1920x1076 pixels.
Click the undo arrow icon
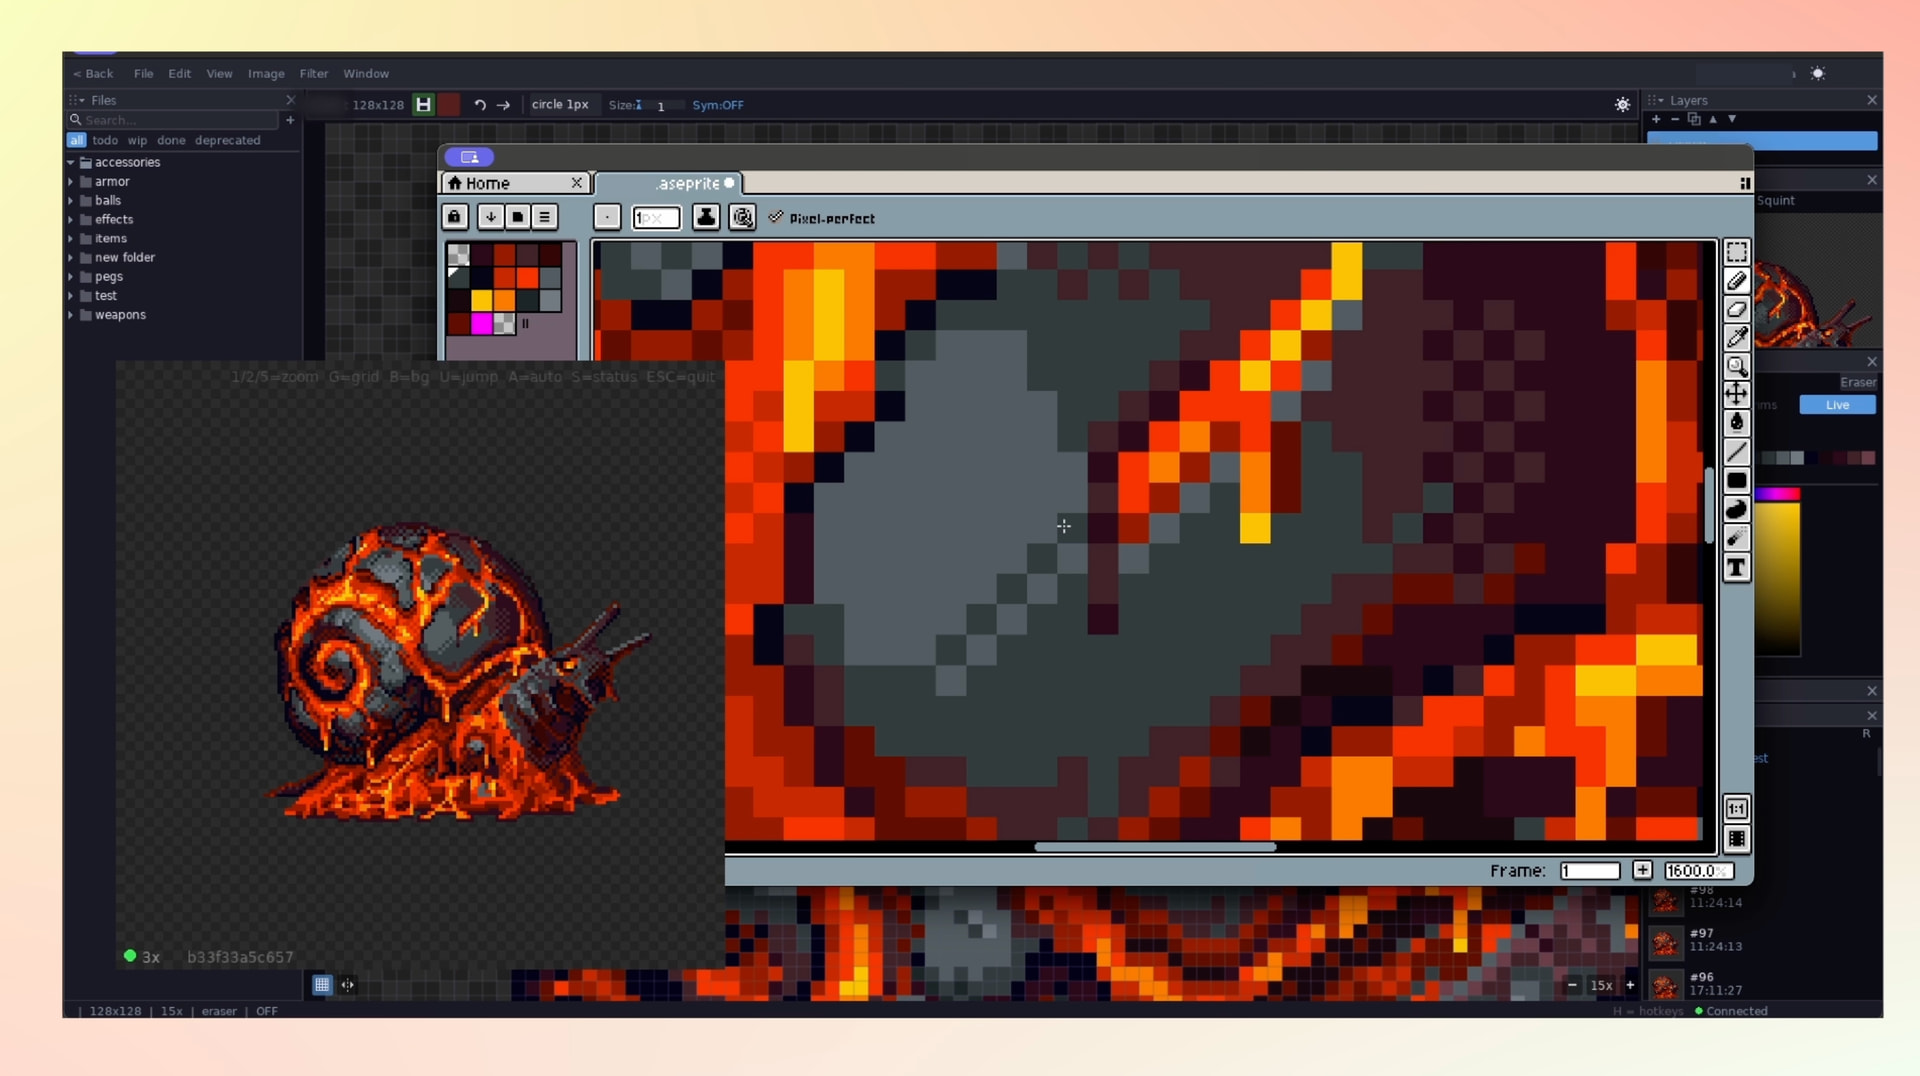pos(480,104)
